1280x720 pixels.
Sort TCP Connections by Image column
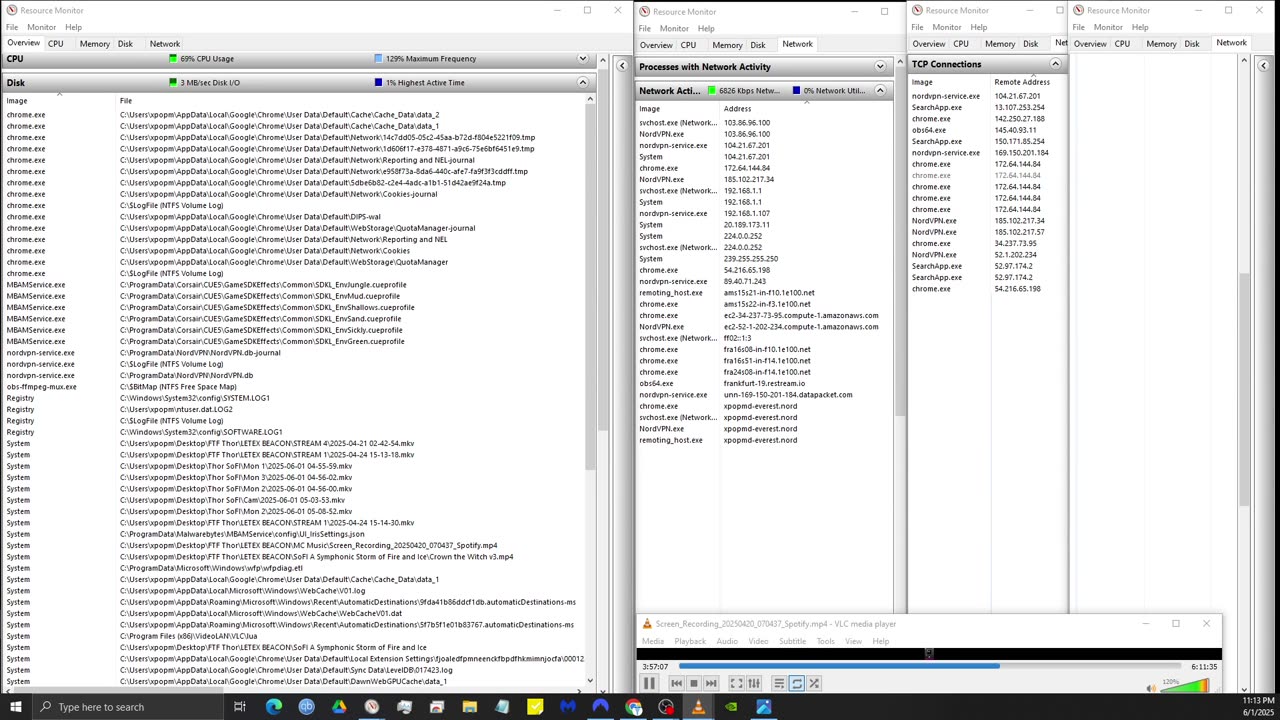[949, 82]
